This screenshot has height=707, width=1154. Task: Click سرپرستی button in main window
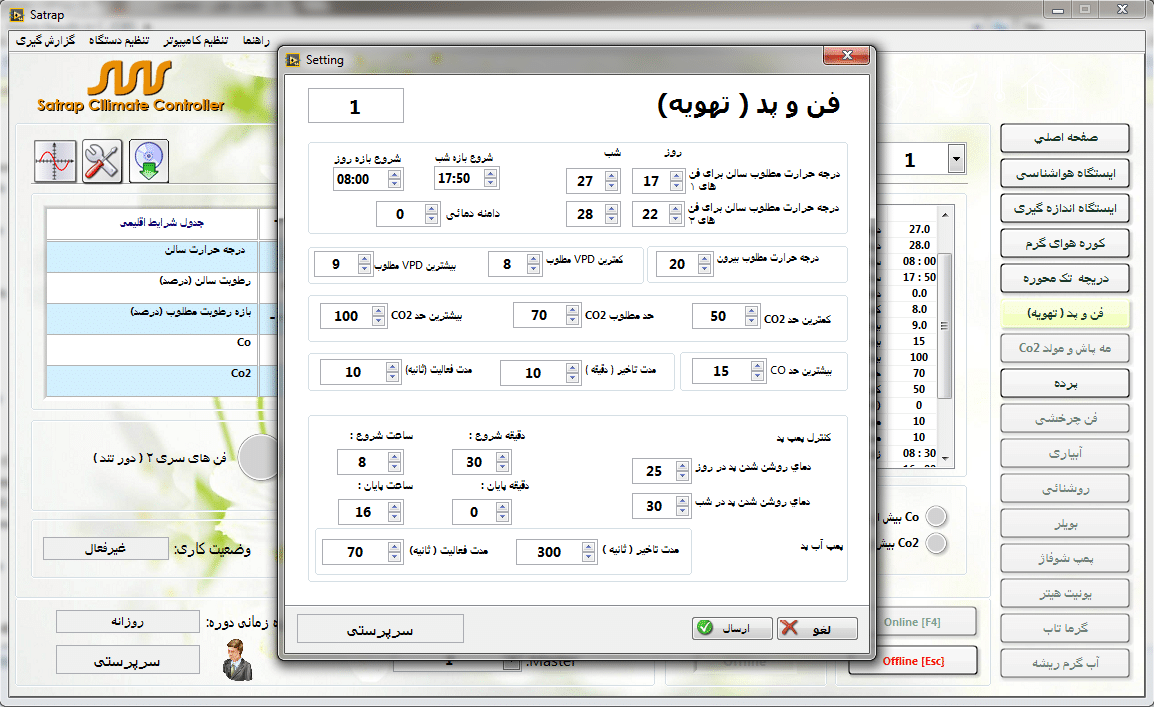pyautogui.click(x=127, y=660)
